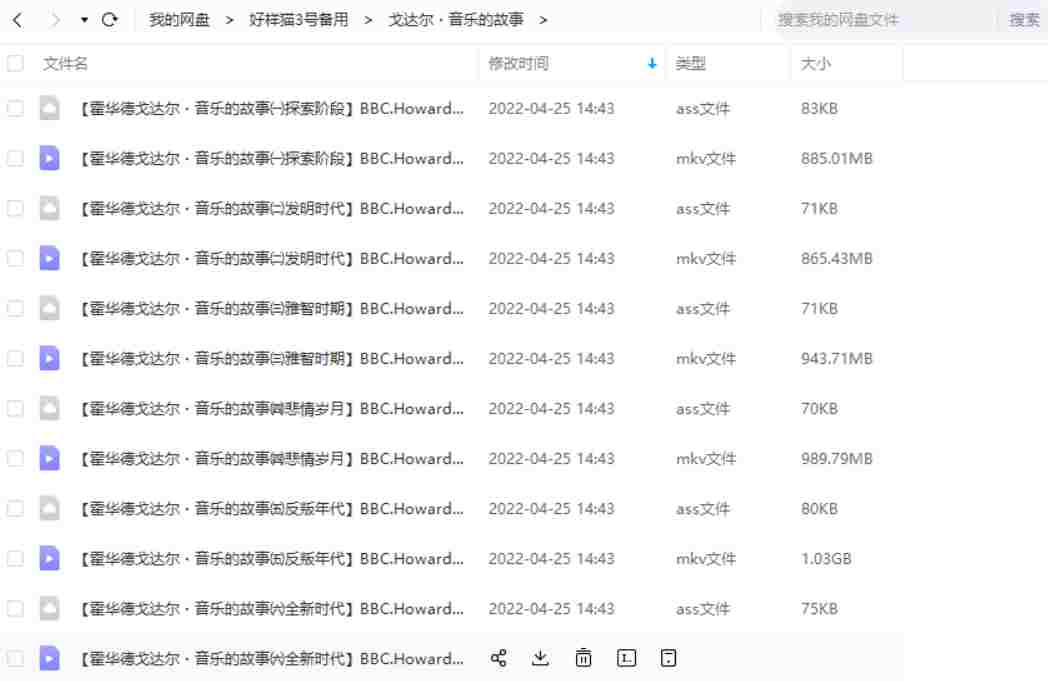Open the navigation history dropdown arrow

pyautogui.click(x=84, y=20)
